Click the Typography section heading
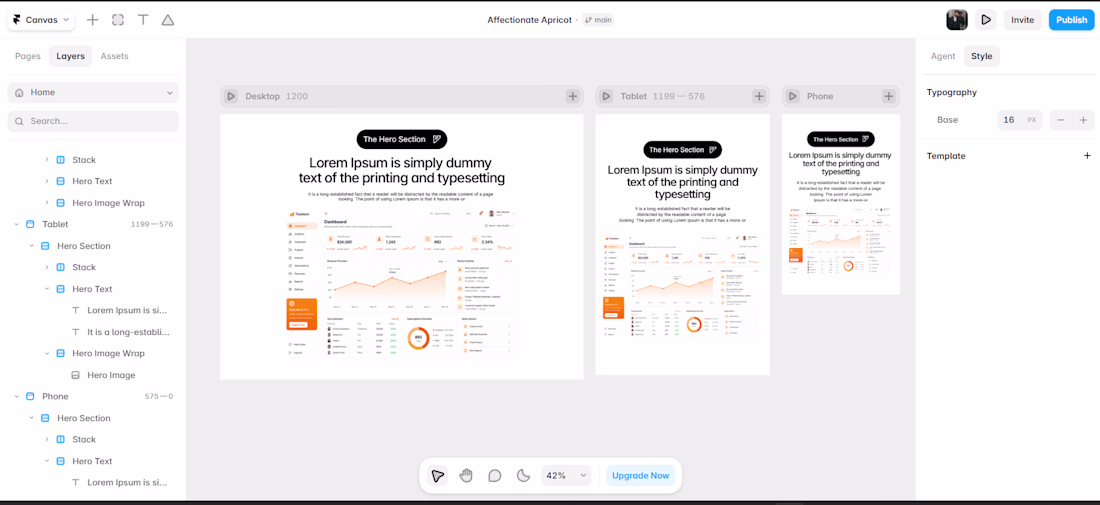This screenshot has height=505, width=1100. 951,93
